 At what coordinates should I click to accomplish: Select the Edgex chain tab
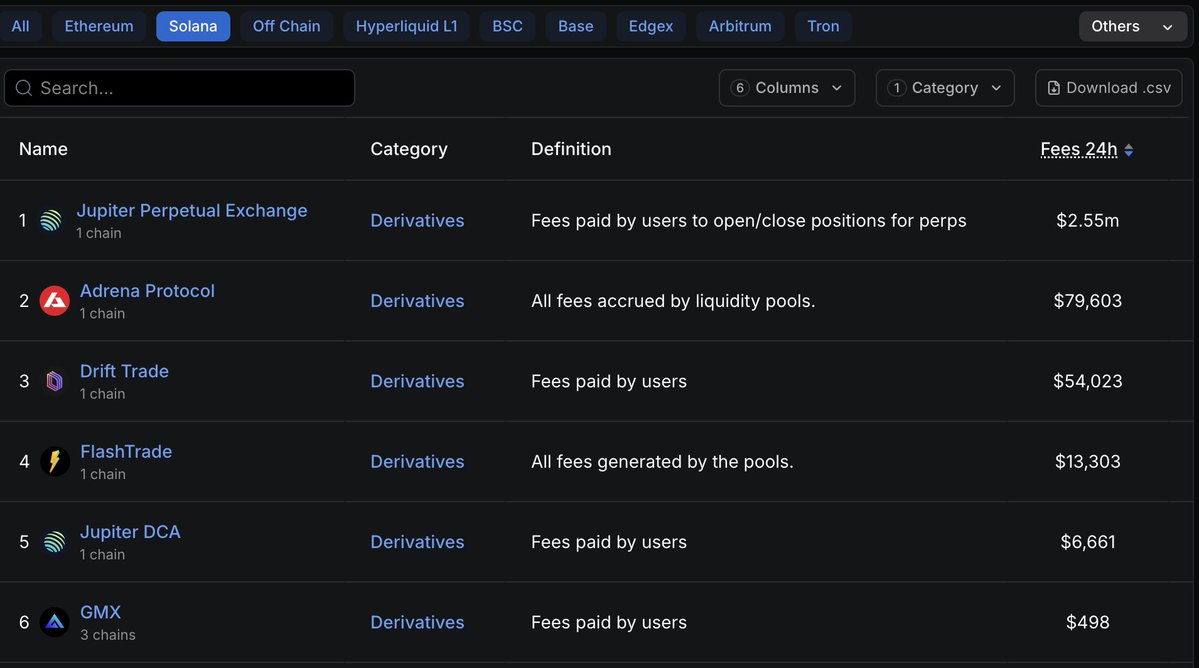tap(651, 26)
